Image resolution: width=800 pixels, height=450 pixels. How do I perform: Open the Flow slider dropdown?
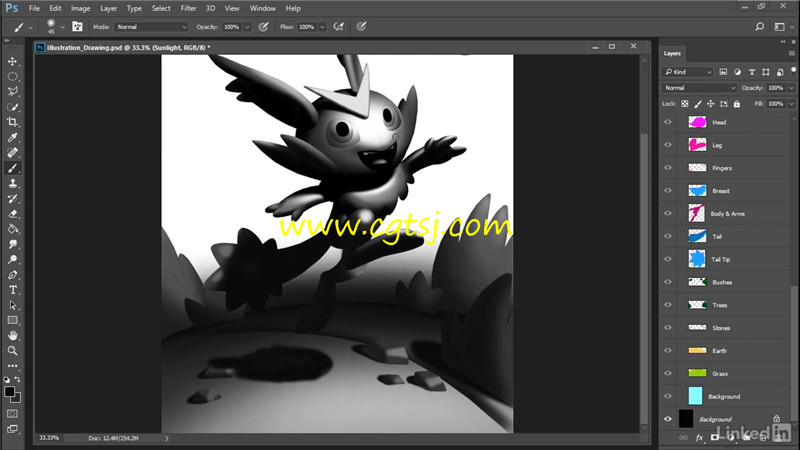point(322,27)
